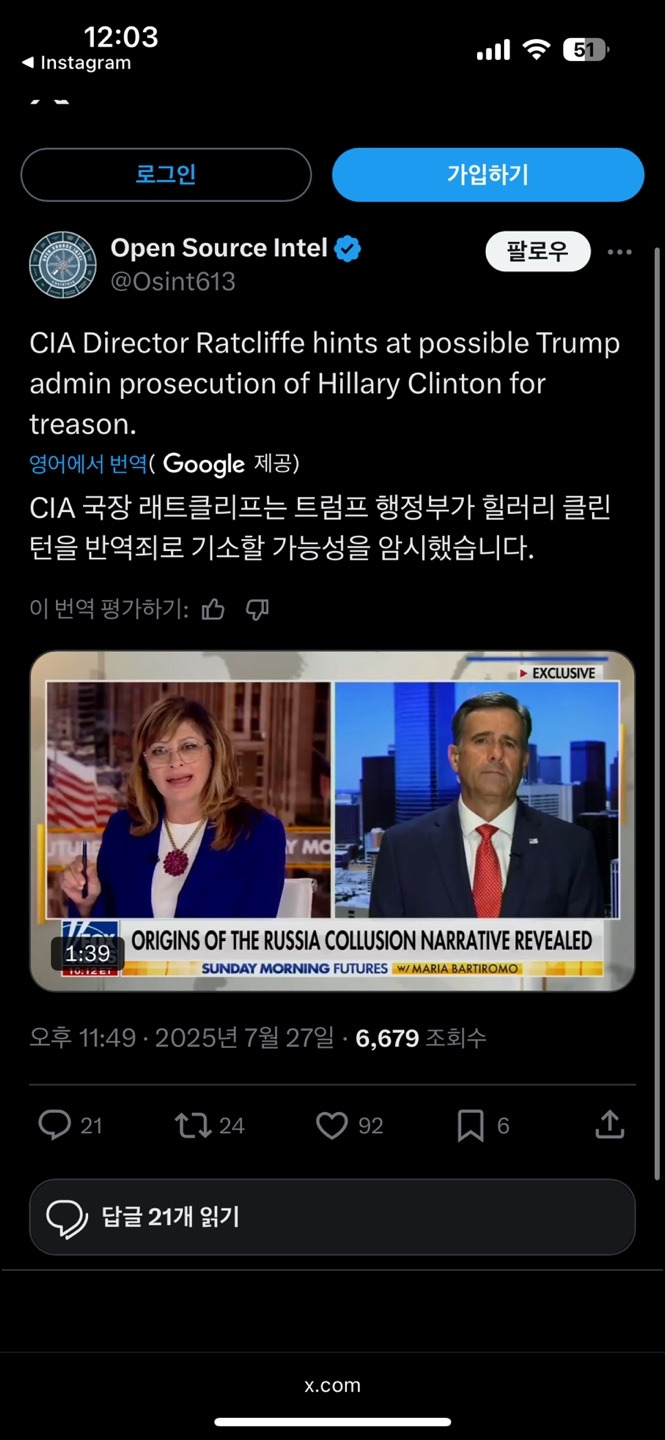Tap 영어에서 번역 translation link

[x=88, y=464]
